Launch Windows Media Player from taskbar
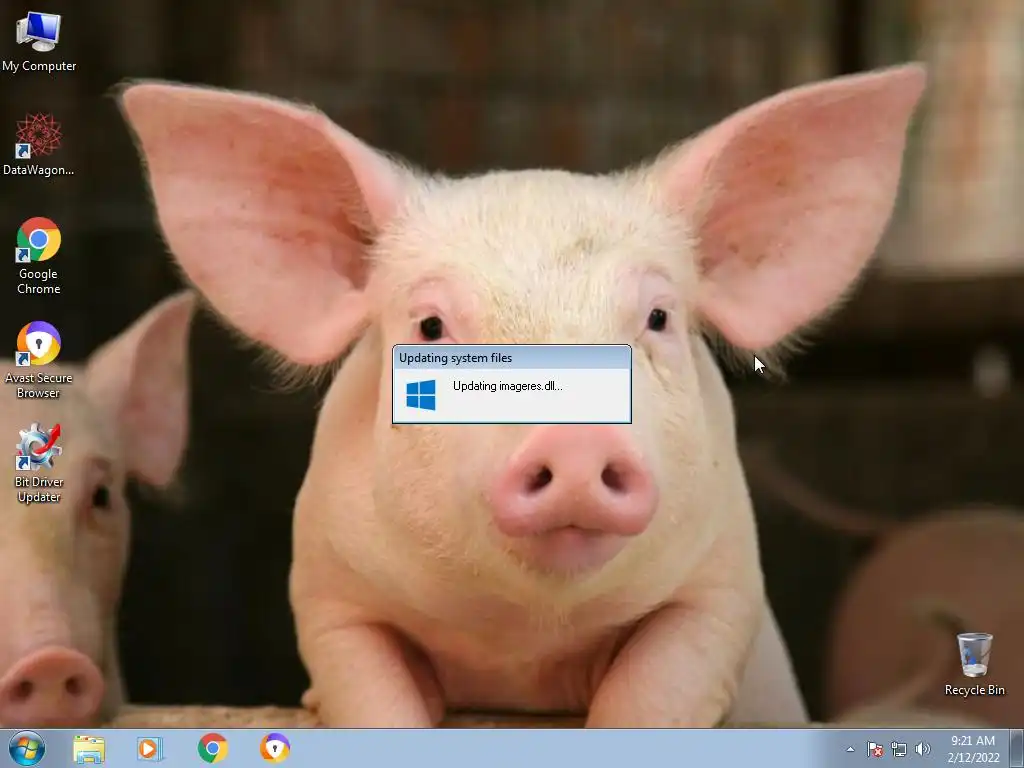1024x768 pixels. [x=150, y=748]
